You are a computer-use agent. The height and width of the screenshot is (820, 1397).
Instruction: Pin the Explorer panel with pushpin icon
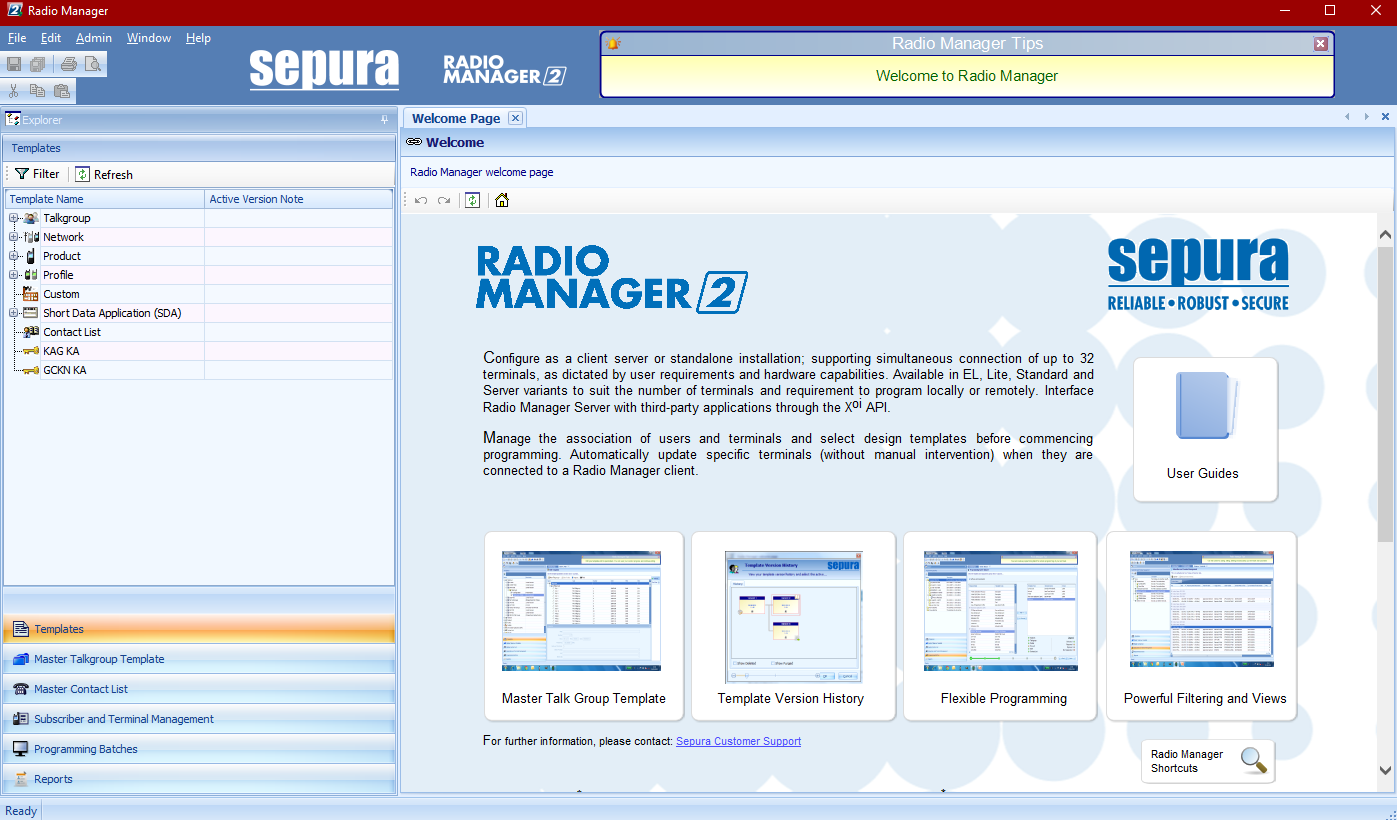[385, 120]
